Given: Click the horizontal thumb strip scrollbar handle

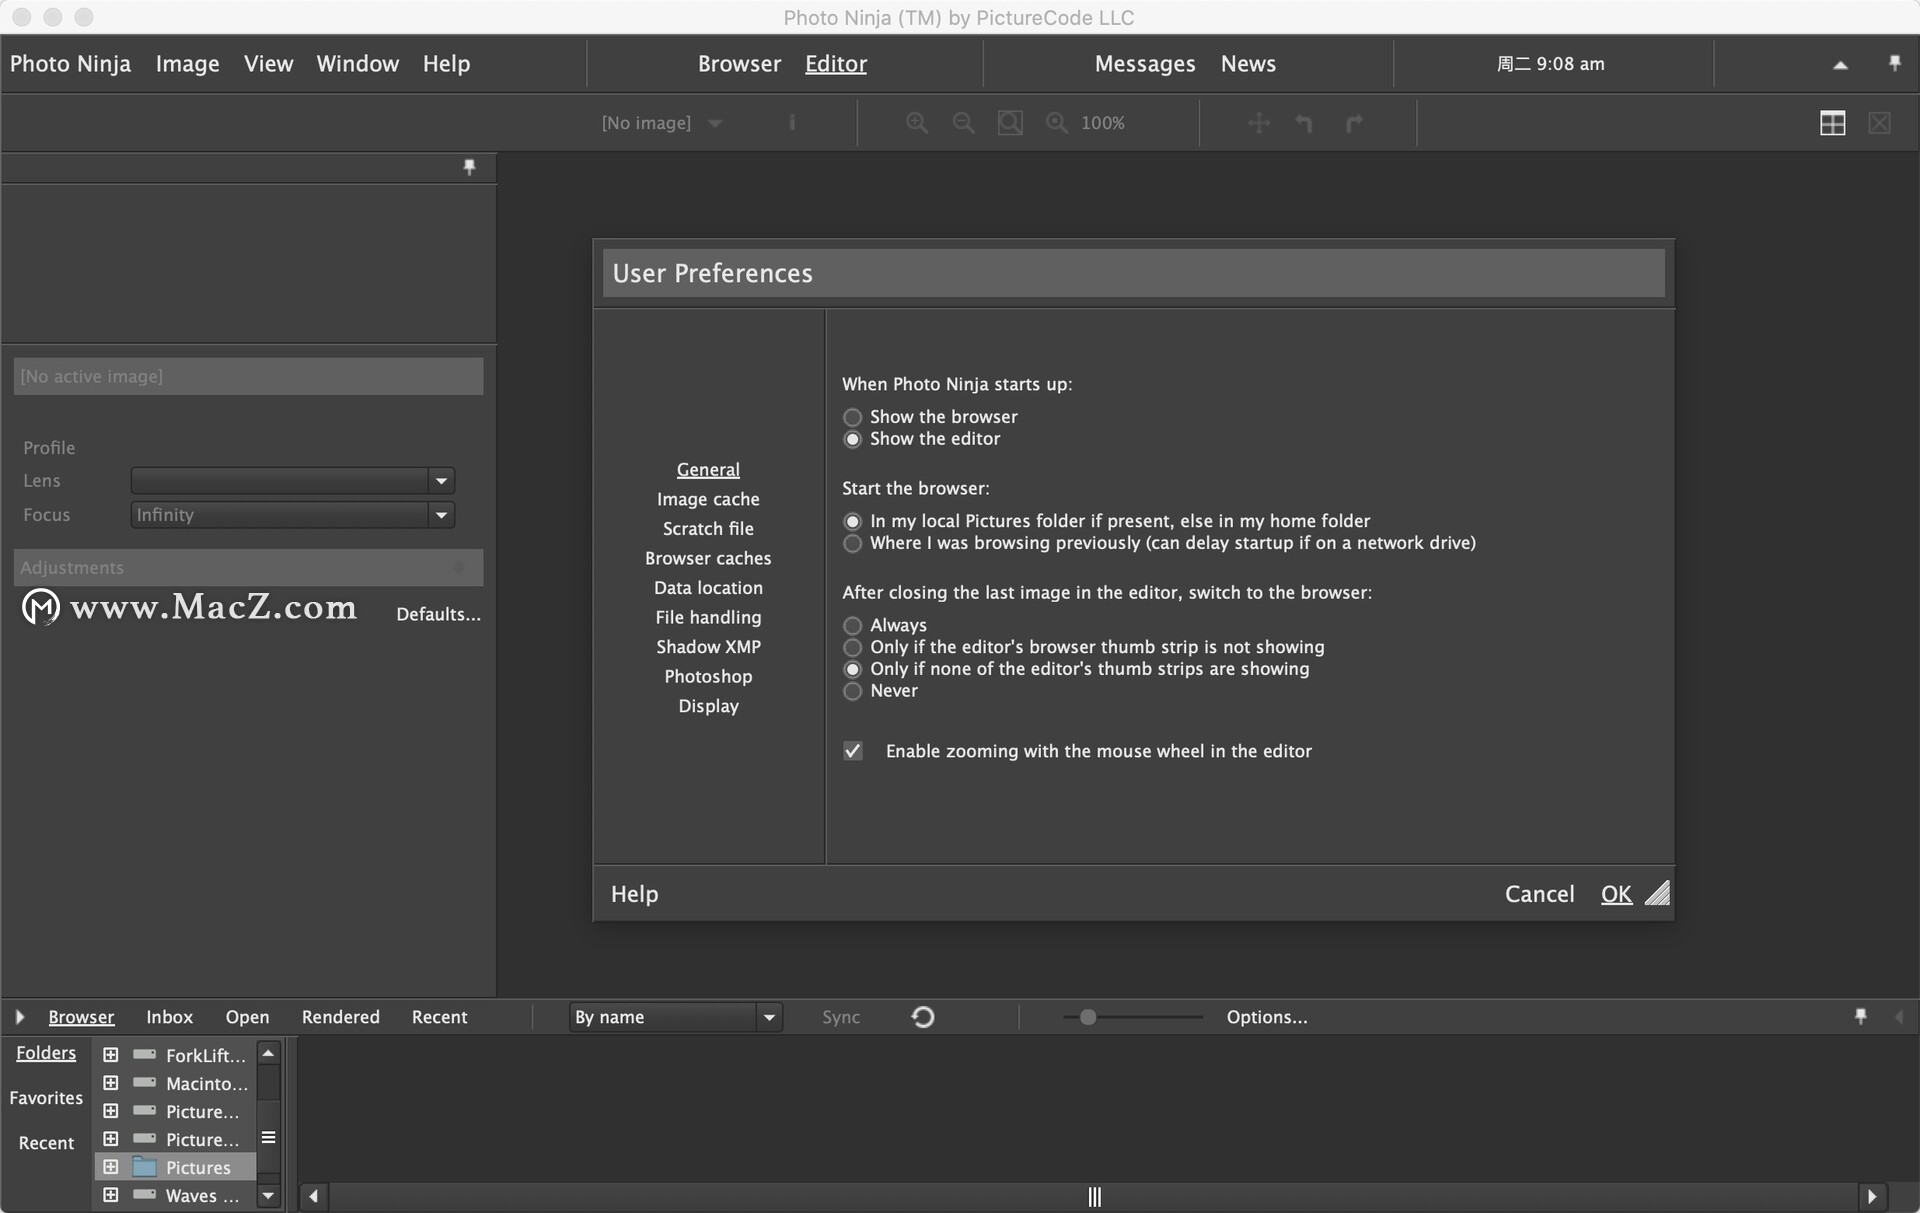Looking at the screenshot, I should (1094, 1196).
